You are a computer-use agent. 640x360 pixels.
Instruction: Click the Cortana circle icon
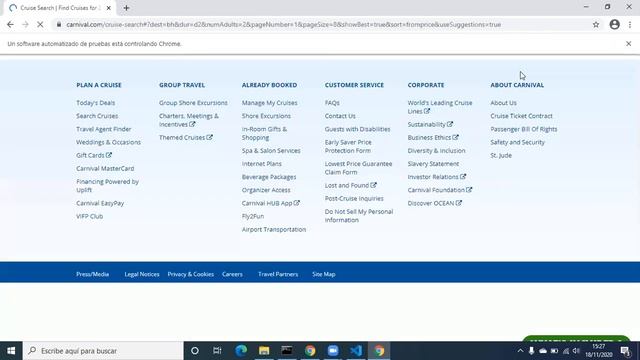point(195,351)
